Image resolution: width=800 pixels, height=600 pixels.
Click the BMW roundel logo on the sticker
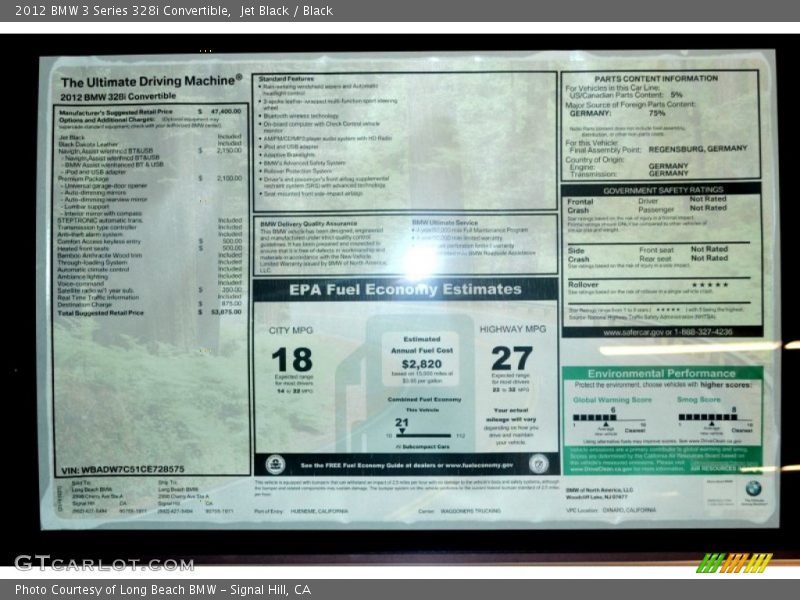tap(754, 489)
